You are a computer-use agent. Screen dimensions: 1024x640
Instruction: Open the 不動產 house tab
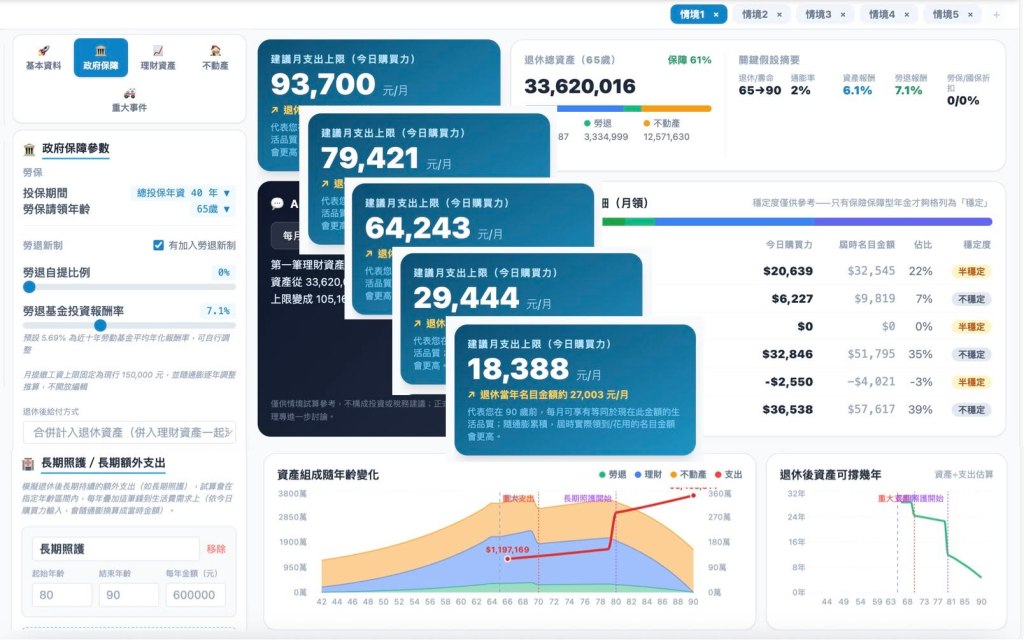215,57
